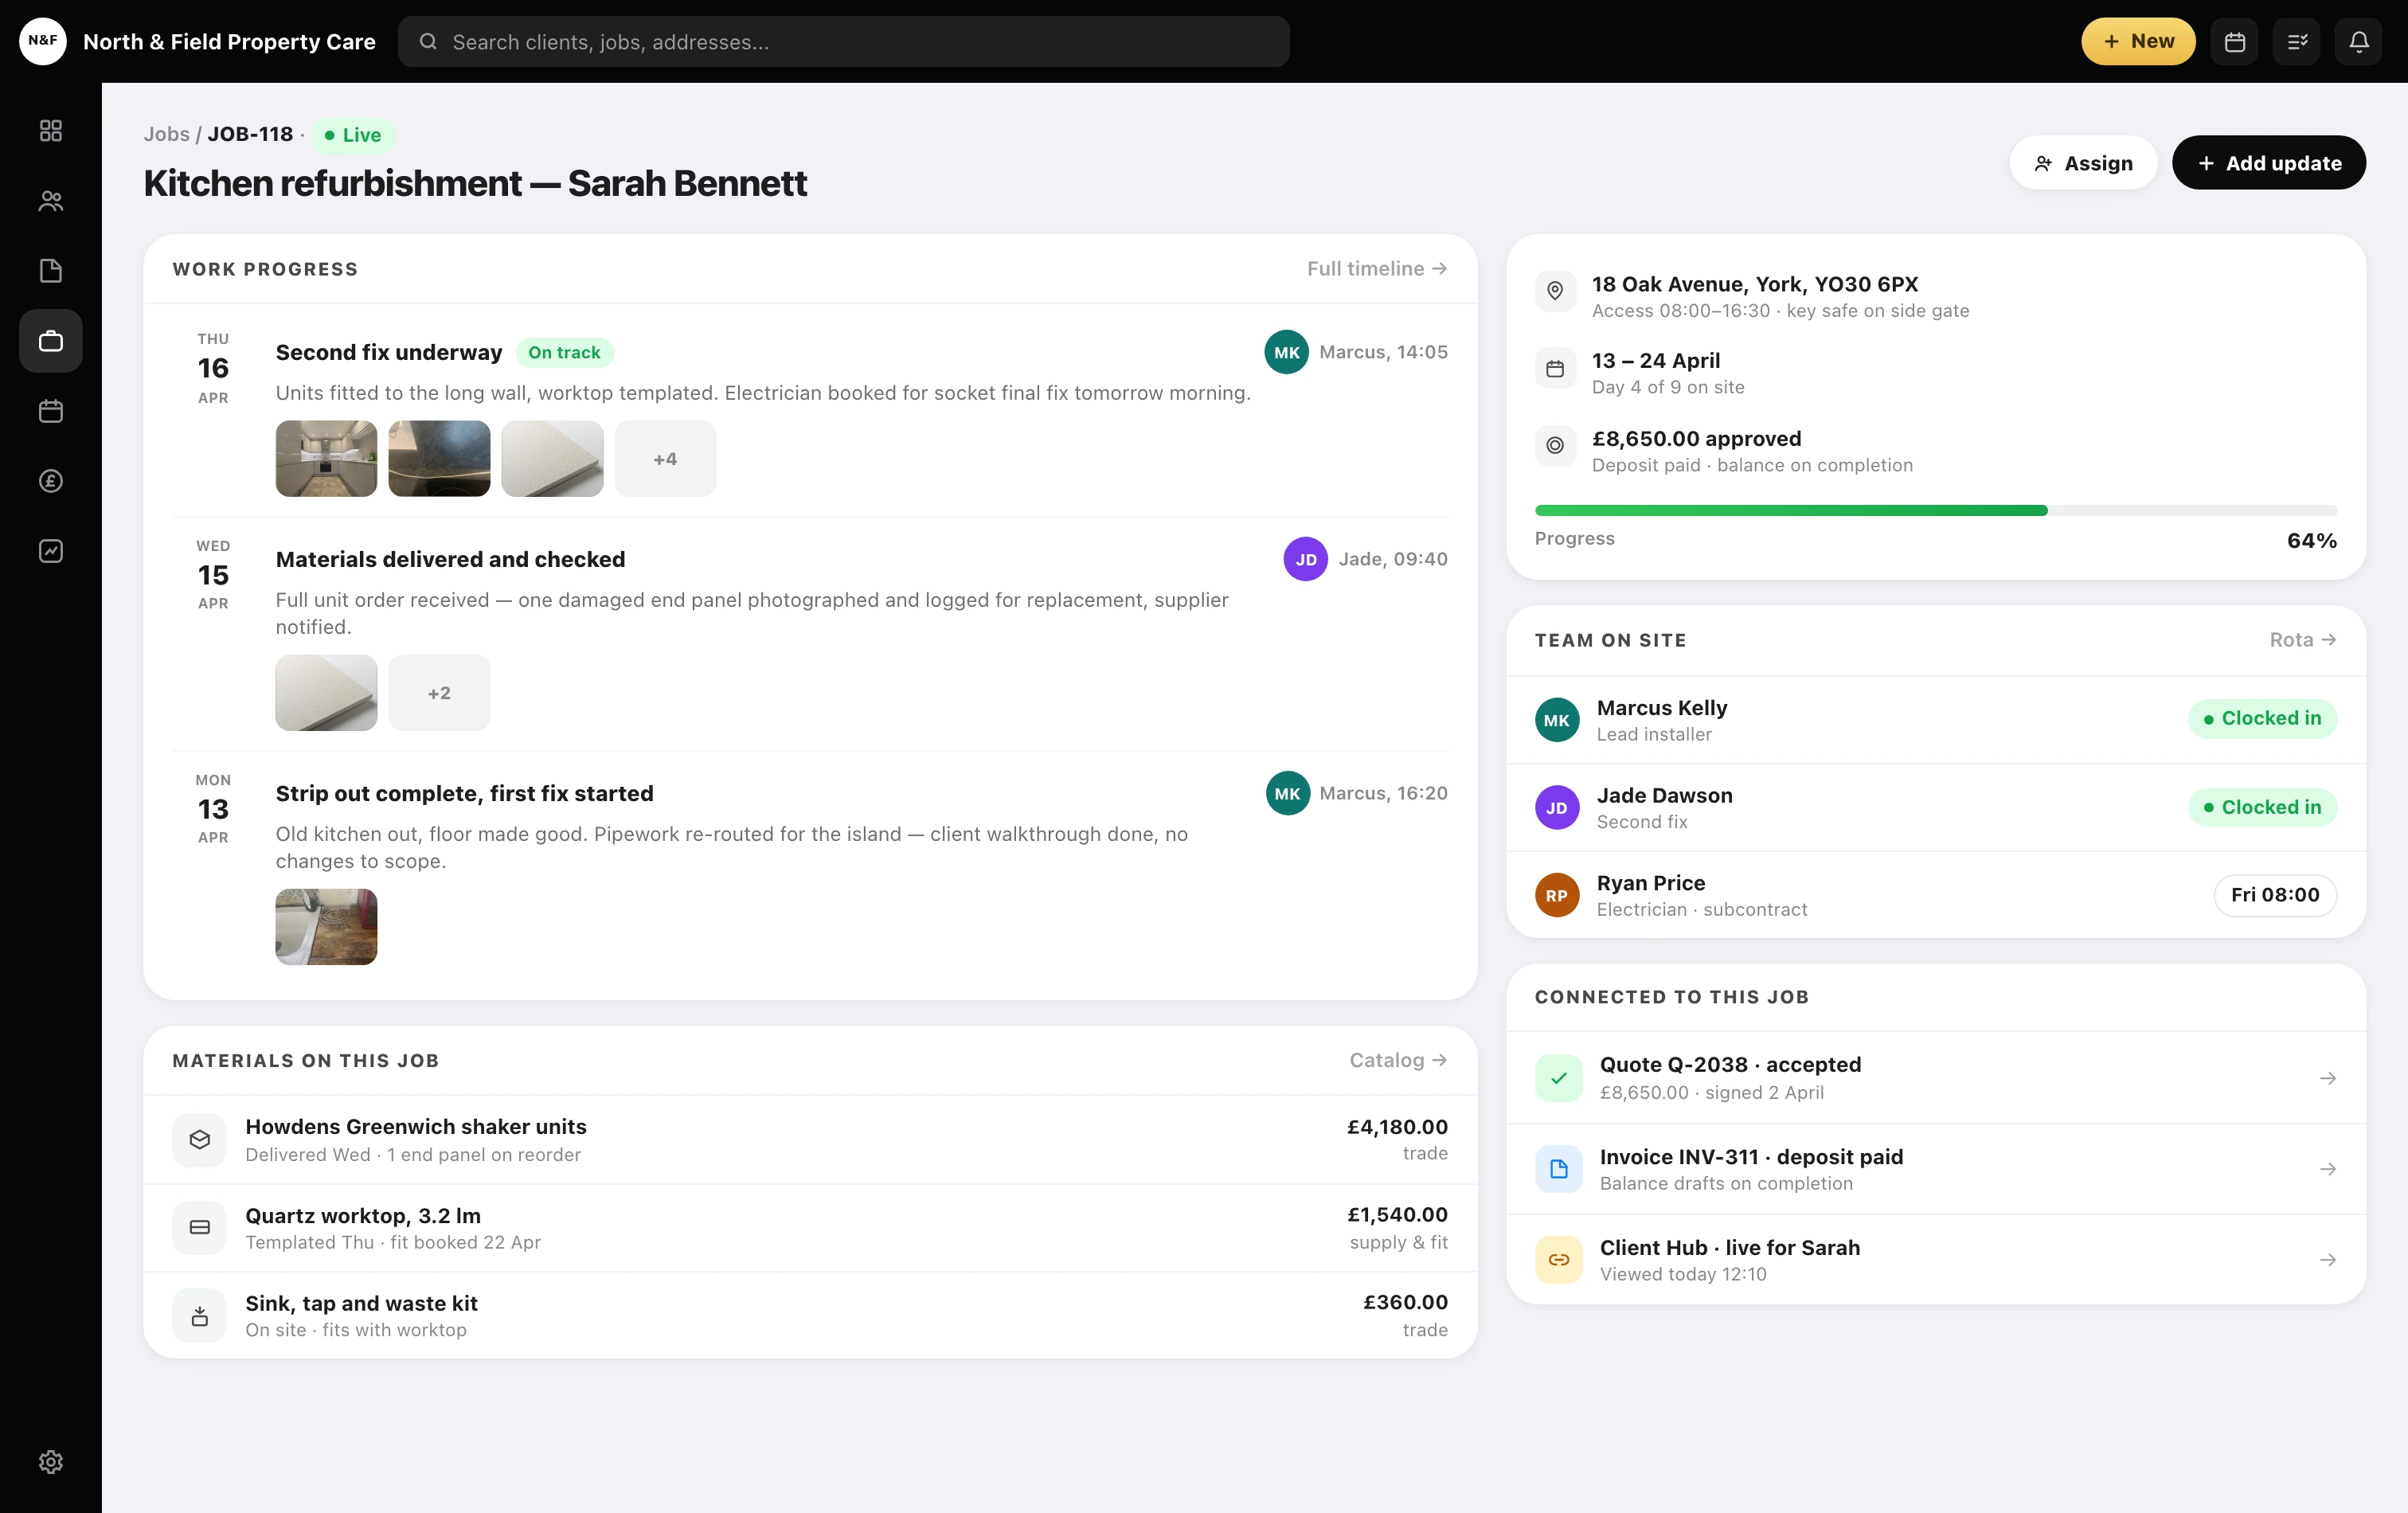The height and width of the screenshot is (1513, 2408).
Task: Open arrow for Quote Q-2038 row
Action: pyautogui.click(x=2328, y=1078)
